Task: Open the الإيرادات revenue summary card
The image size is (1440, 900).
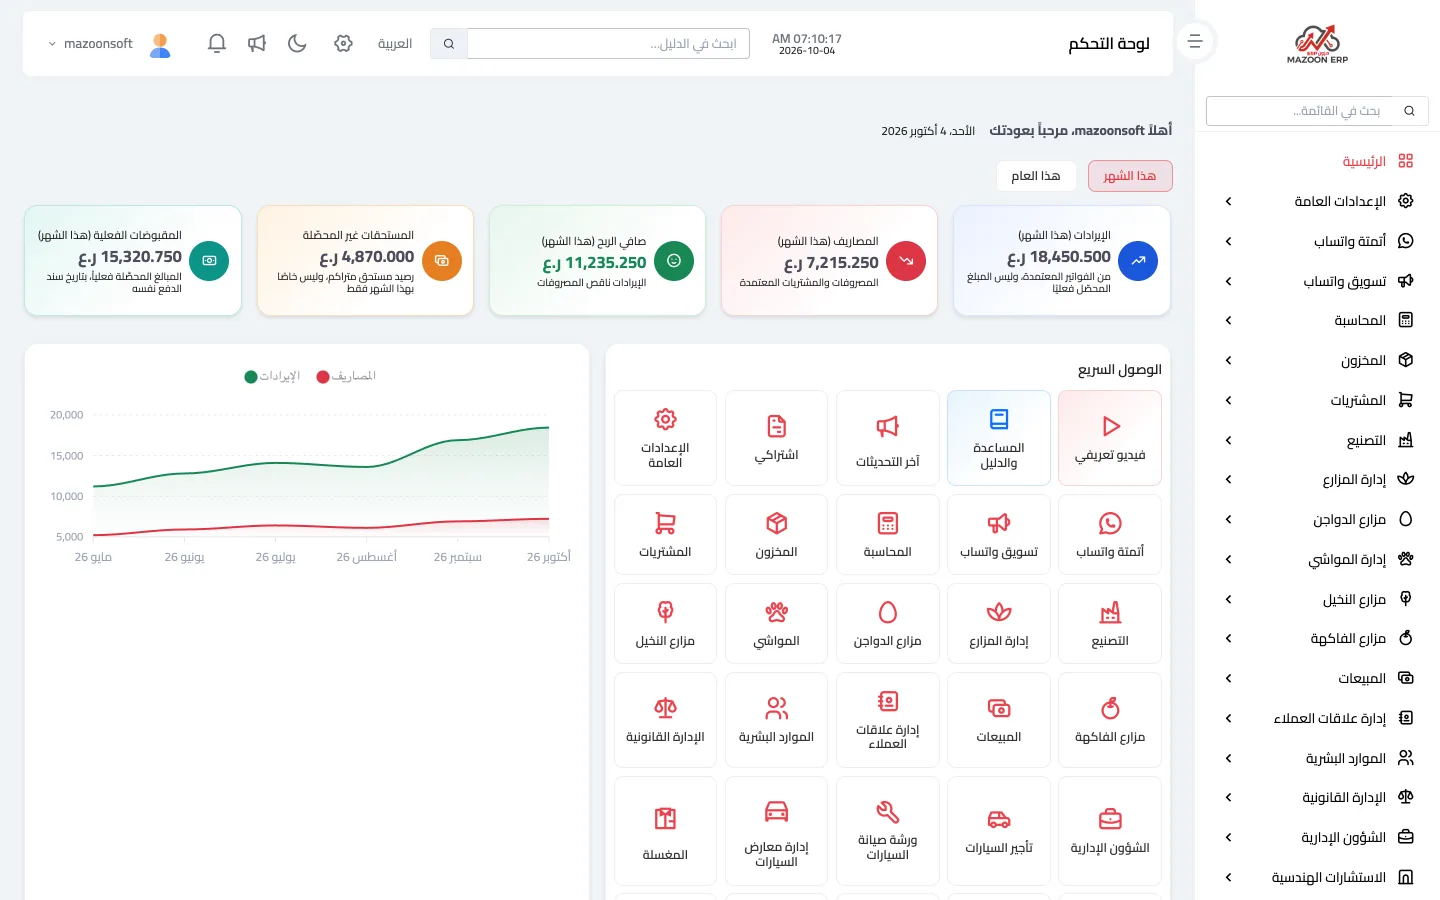Action: coord(1062,261)
